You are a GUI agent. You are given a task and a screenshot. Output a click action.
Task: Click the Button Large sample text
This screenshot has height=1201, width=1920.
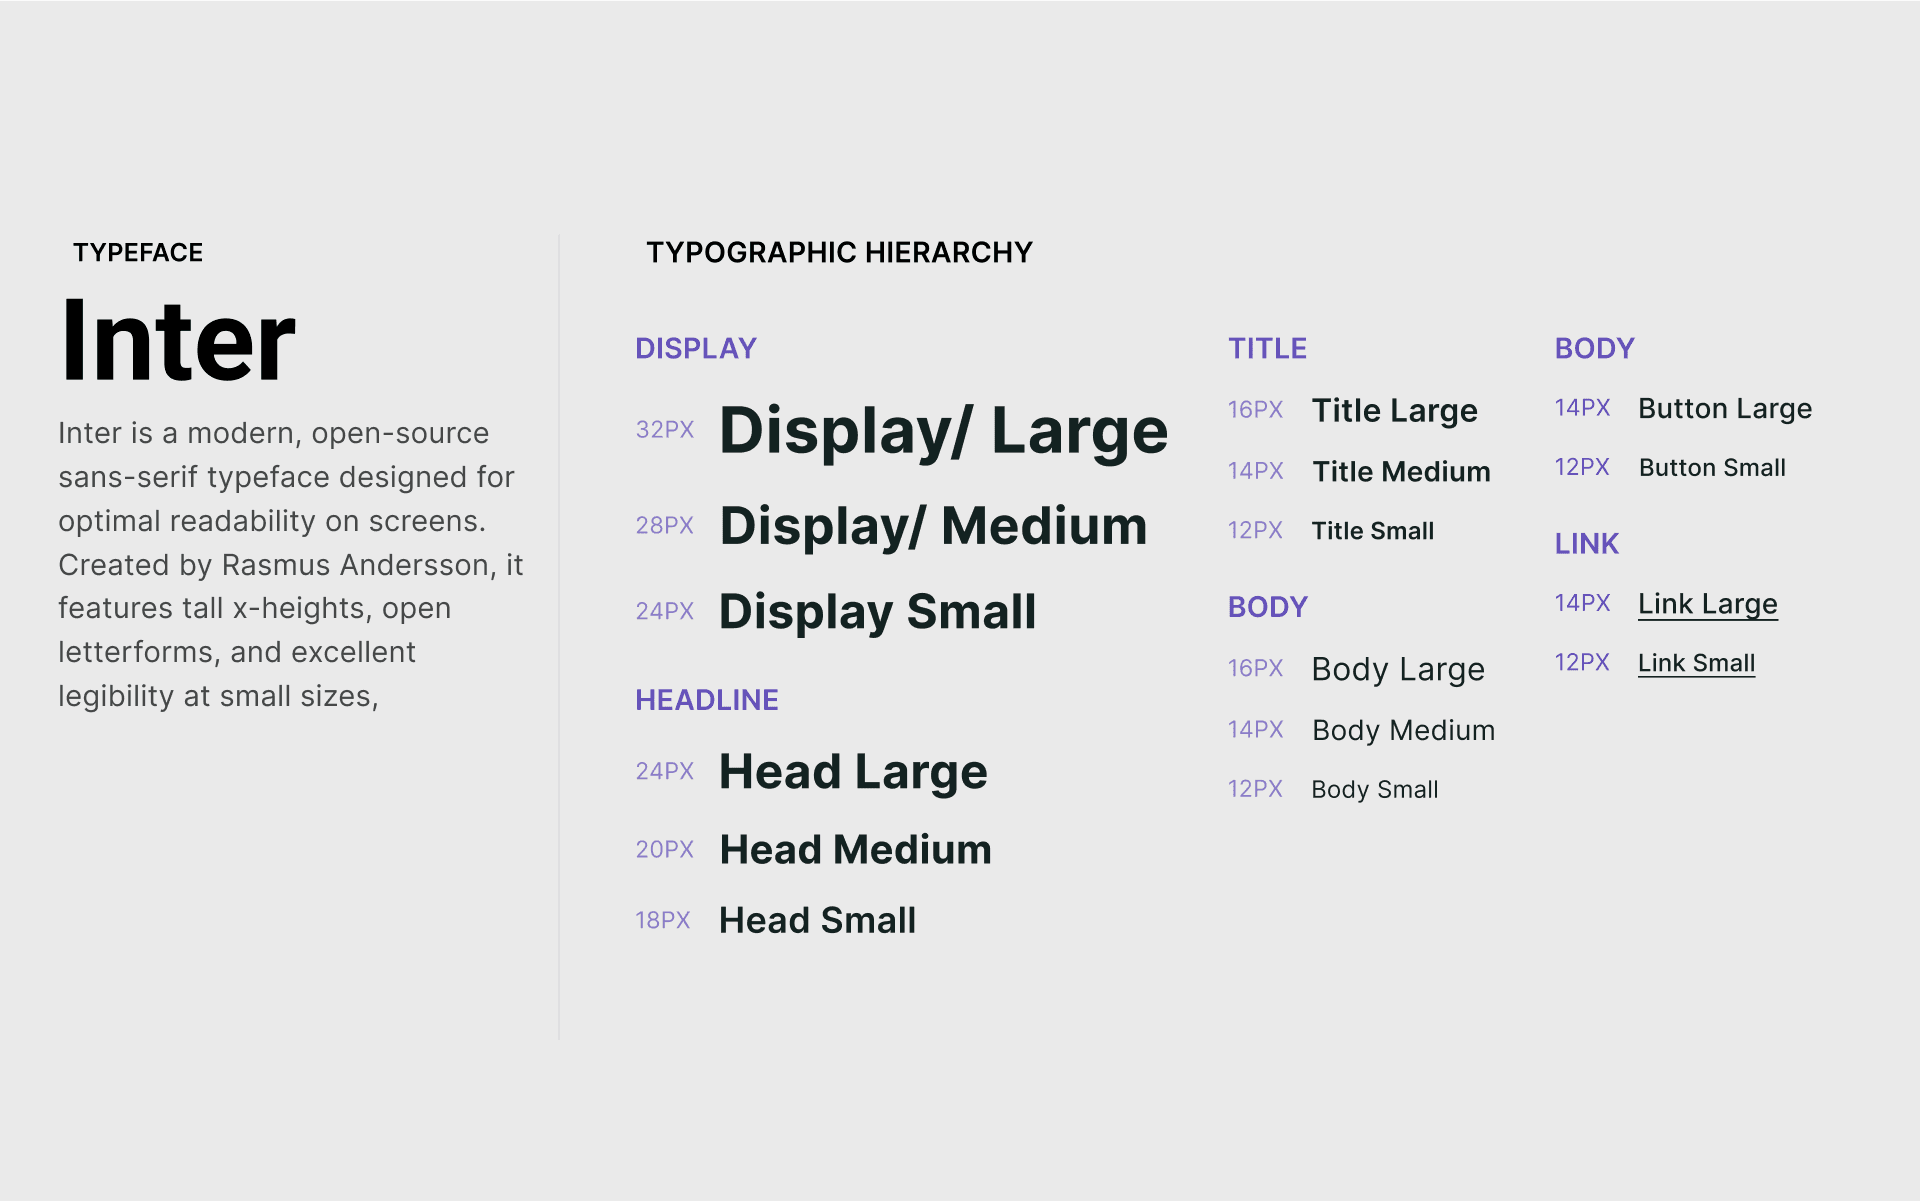(x=1724, y=408)
